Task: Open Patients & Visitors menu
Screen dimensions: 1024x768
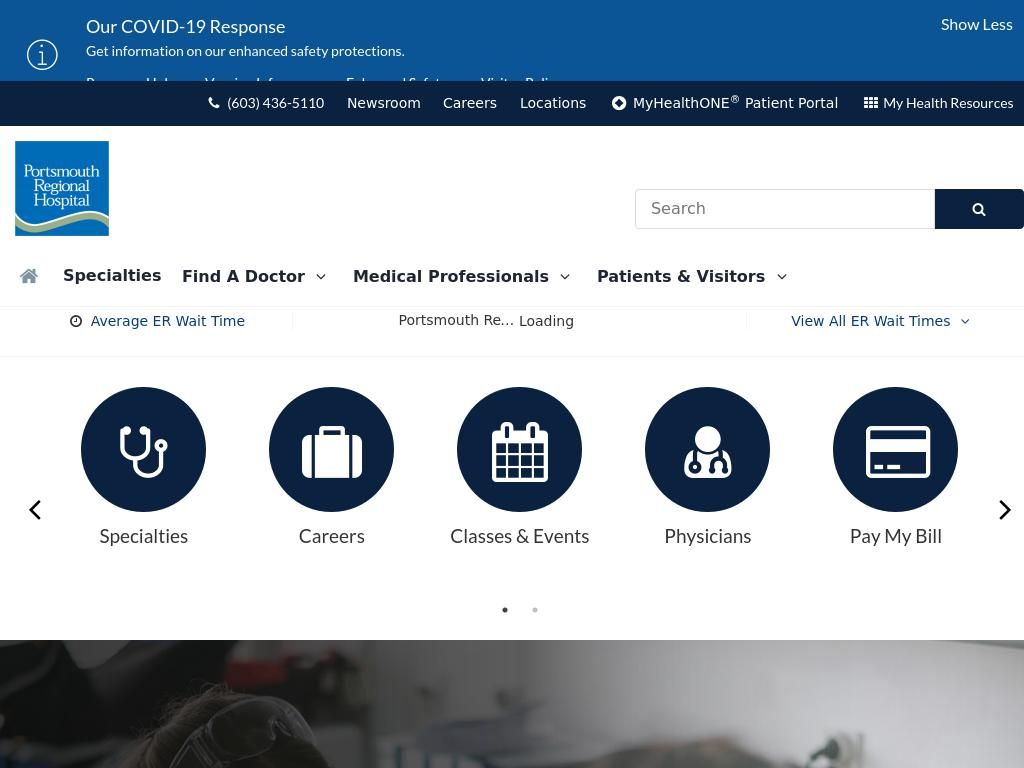Action: [680, 276]
